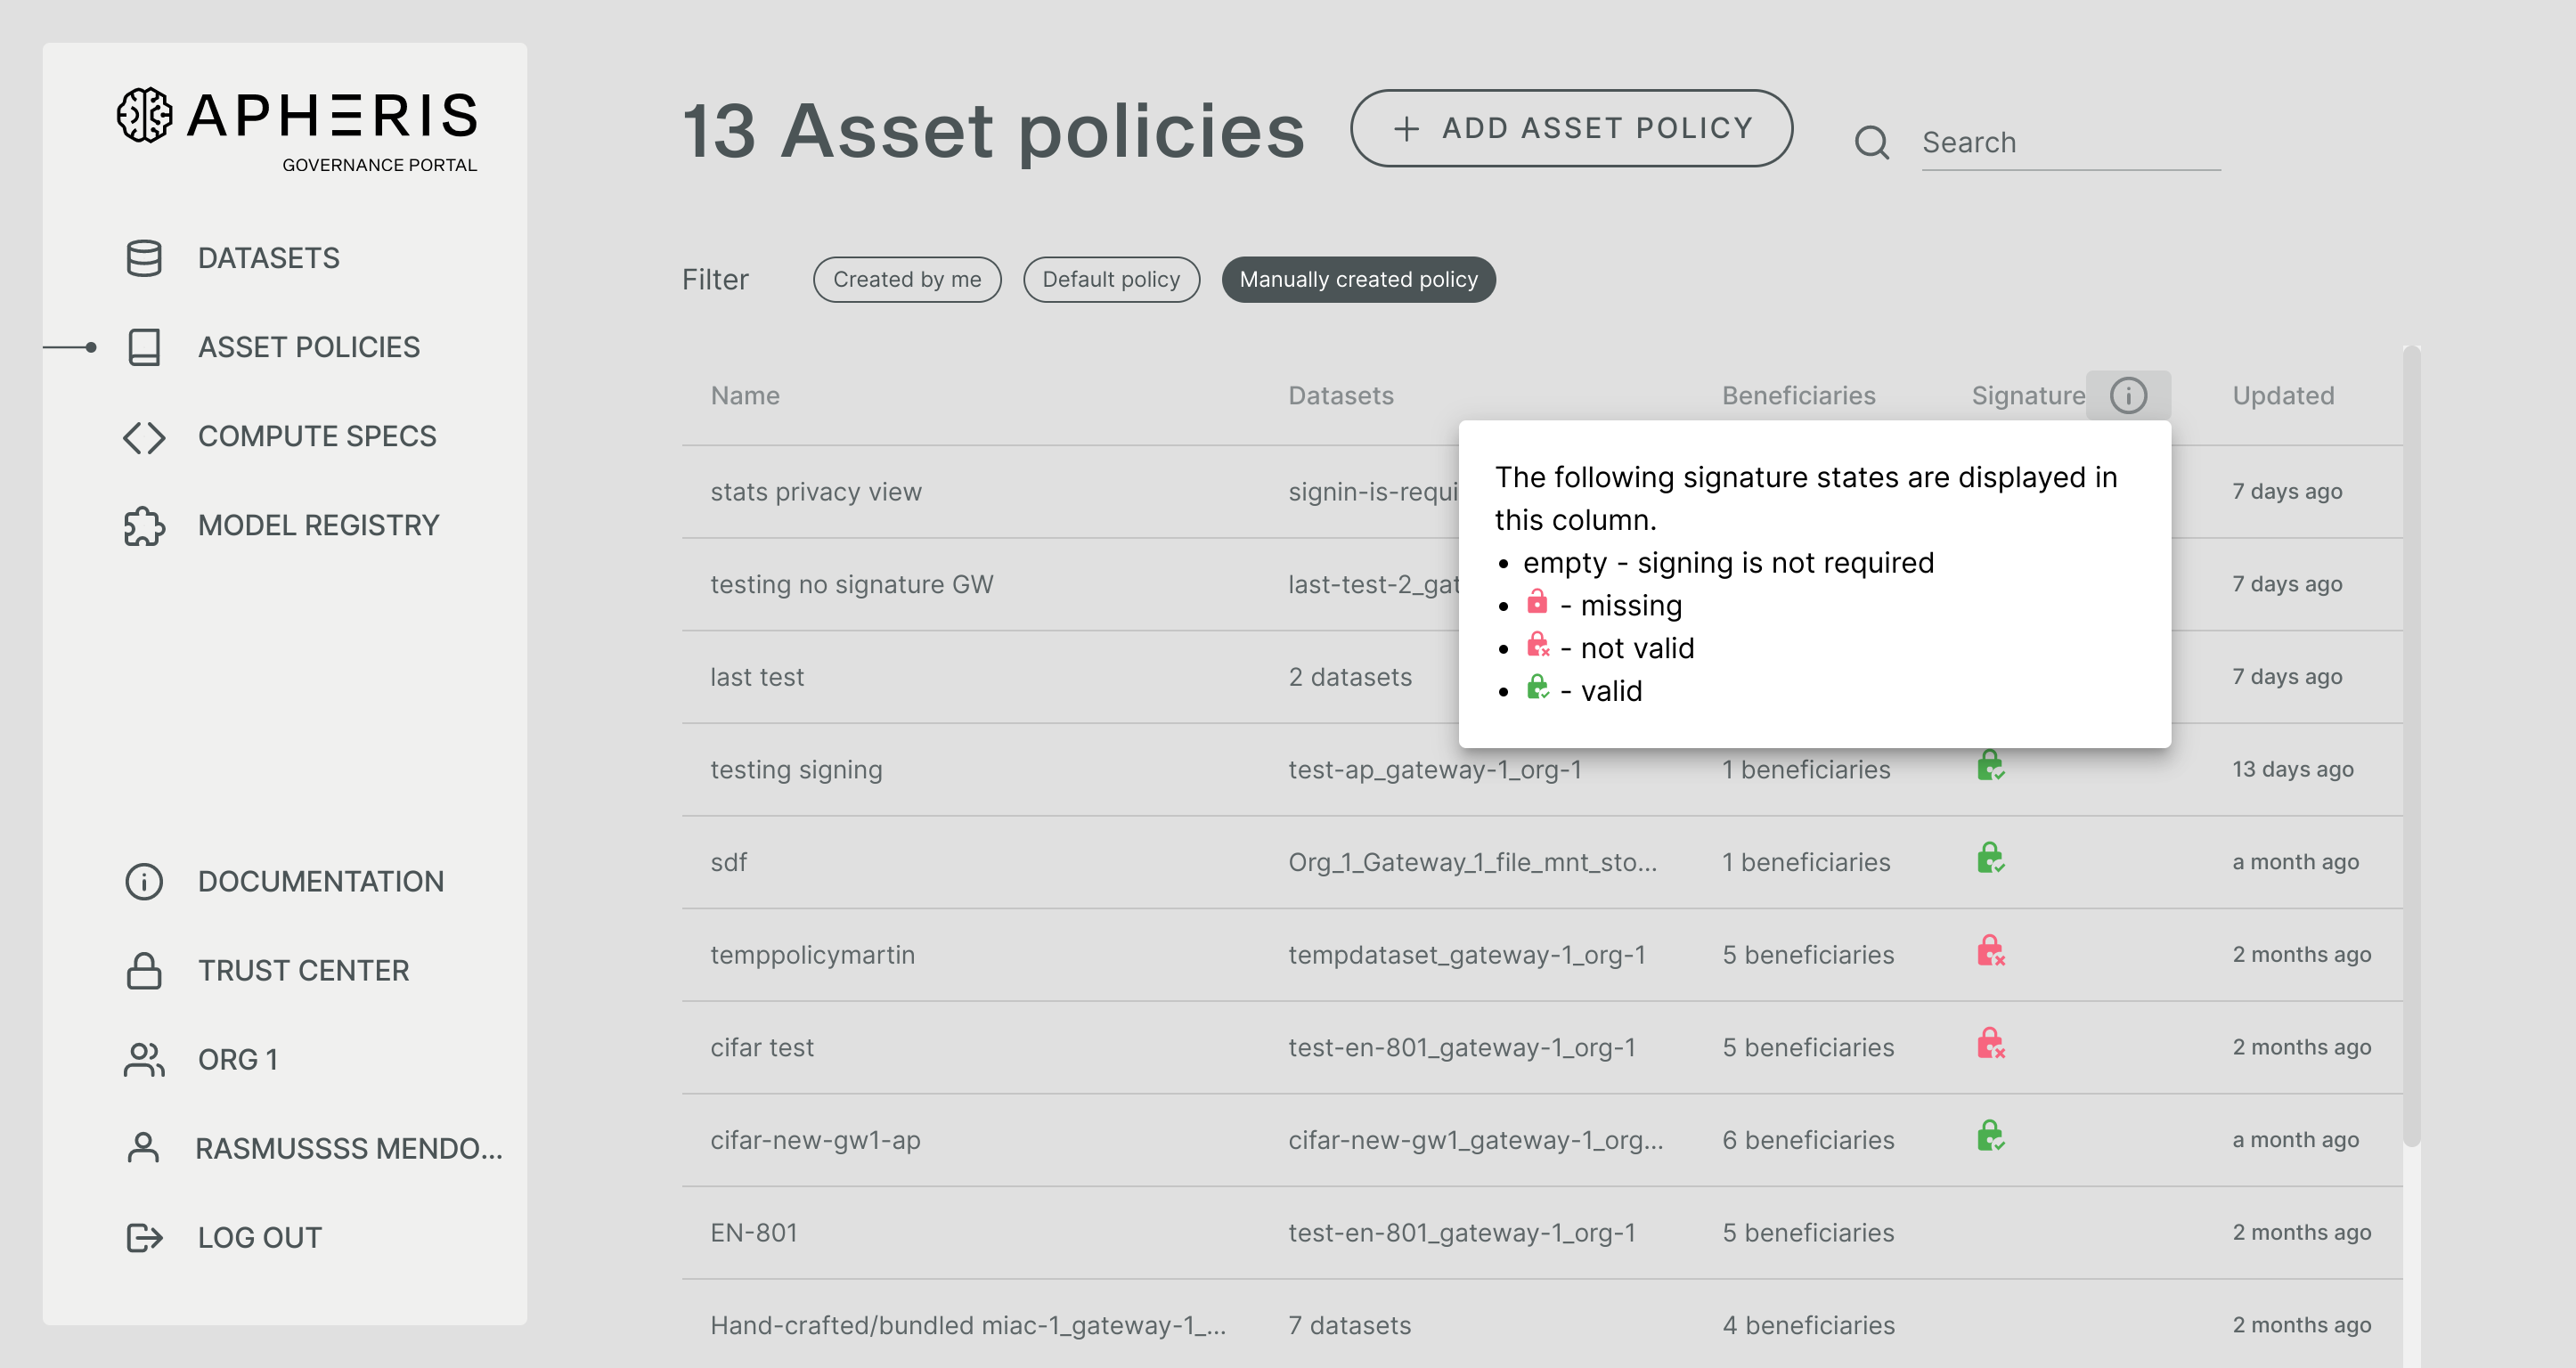This screenshot has height=1368, width=2576.
Task: Enable the Default policy filter
Action: point(1111,279)
